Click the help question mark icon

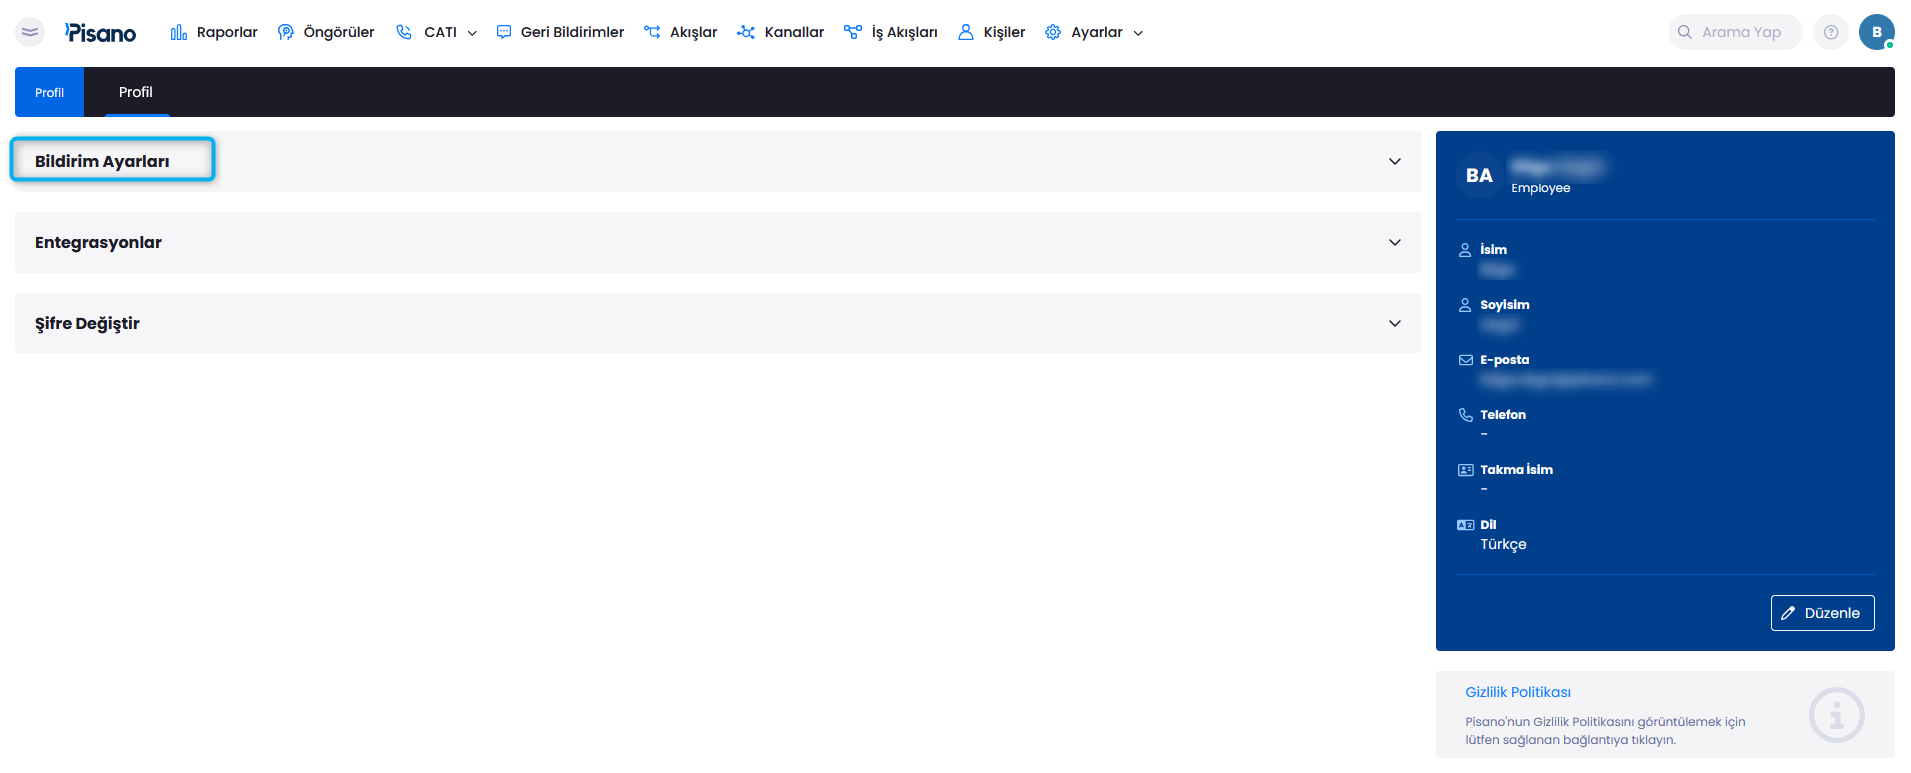pos(1830,32)
